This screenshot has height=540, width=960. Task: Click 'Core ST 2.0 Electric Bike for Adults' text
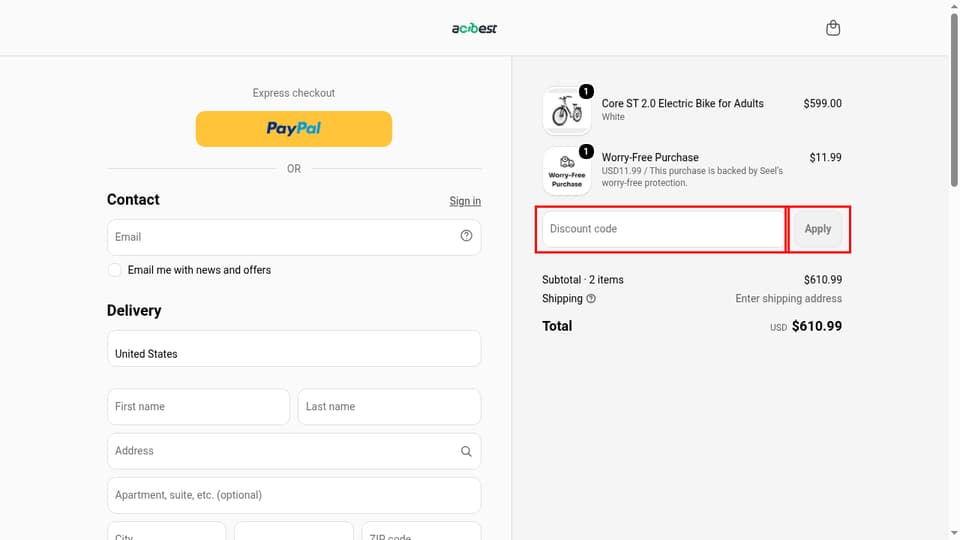click(682, 103)
